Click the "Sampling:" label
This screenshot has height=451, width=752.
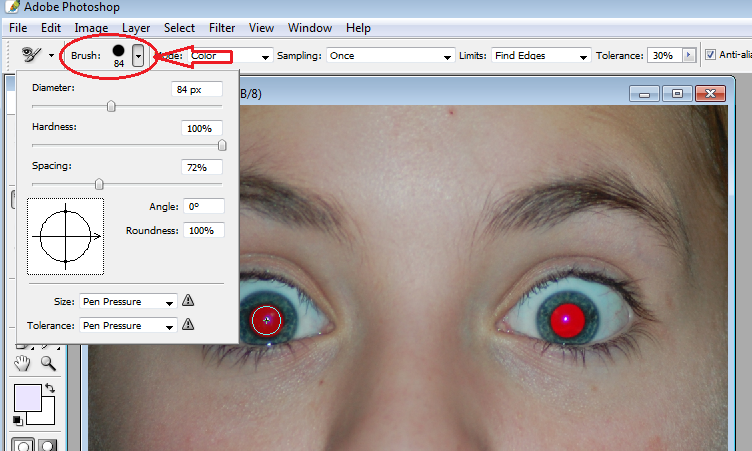click(x=299, y=56)
